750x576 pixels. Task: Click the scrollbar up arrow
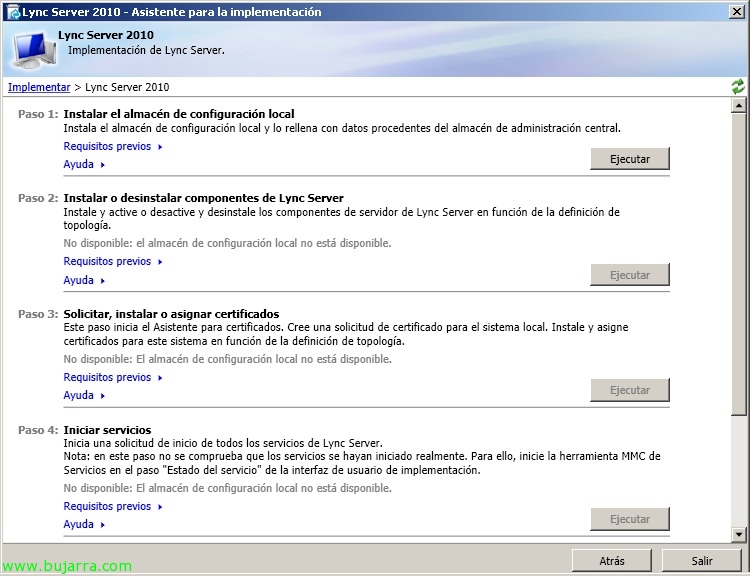click(739, 105)
